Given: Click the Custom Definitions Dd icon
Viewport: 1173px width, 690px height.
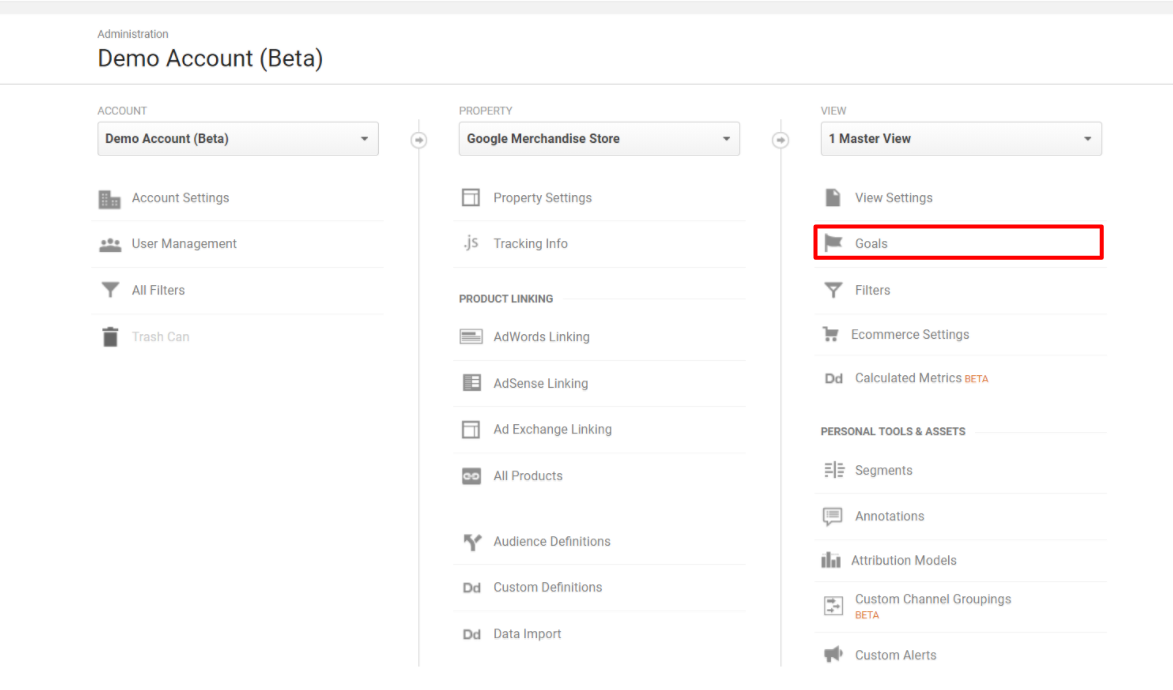Looking at the screenshot, I should coord(471,588).
